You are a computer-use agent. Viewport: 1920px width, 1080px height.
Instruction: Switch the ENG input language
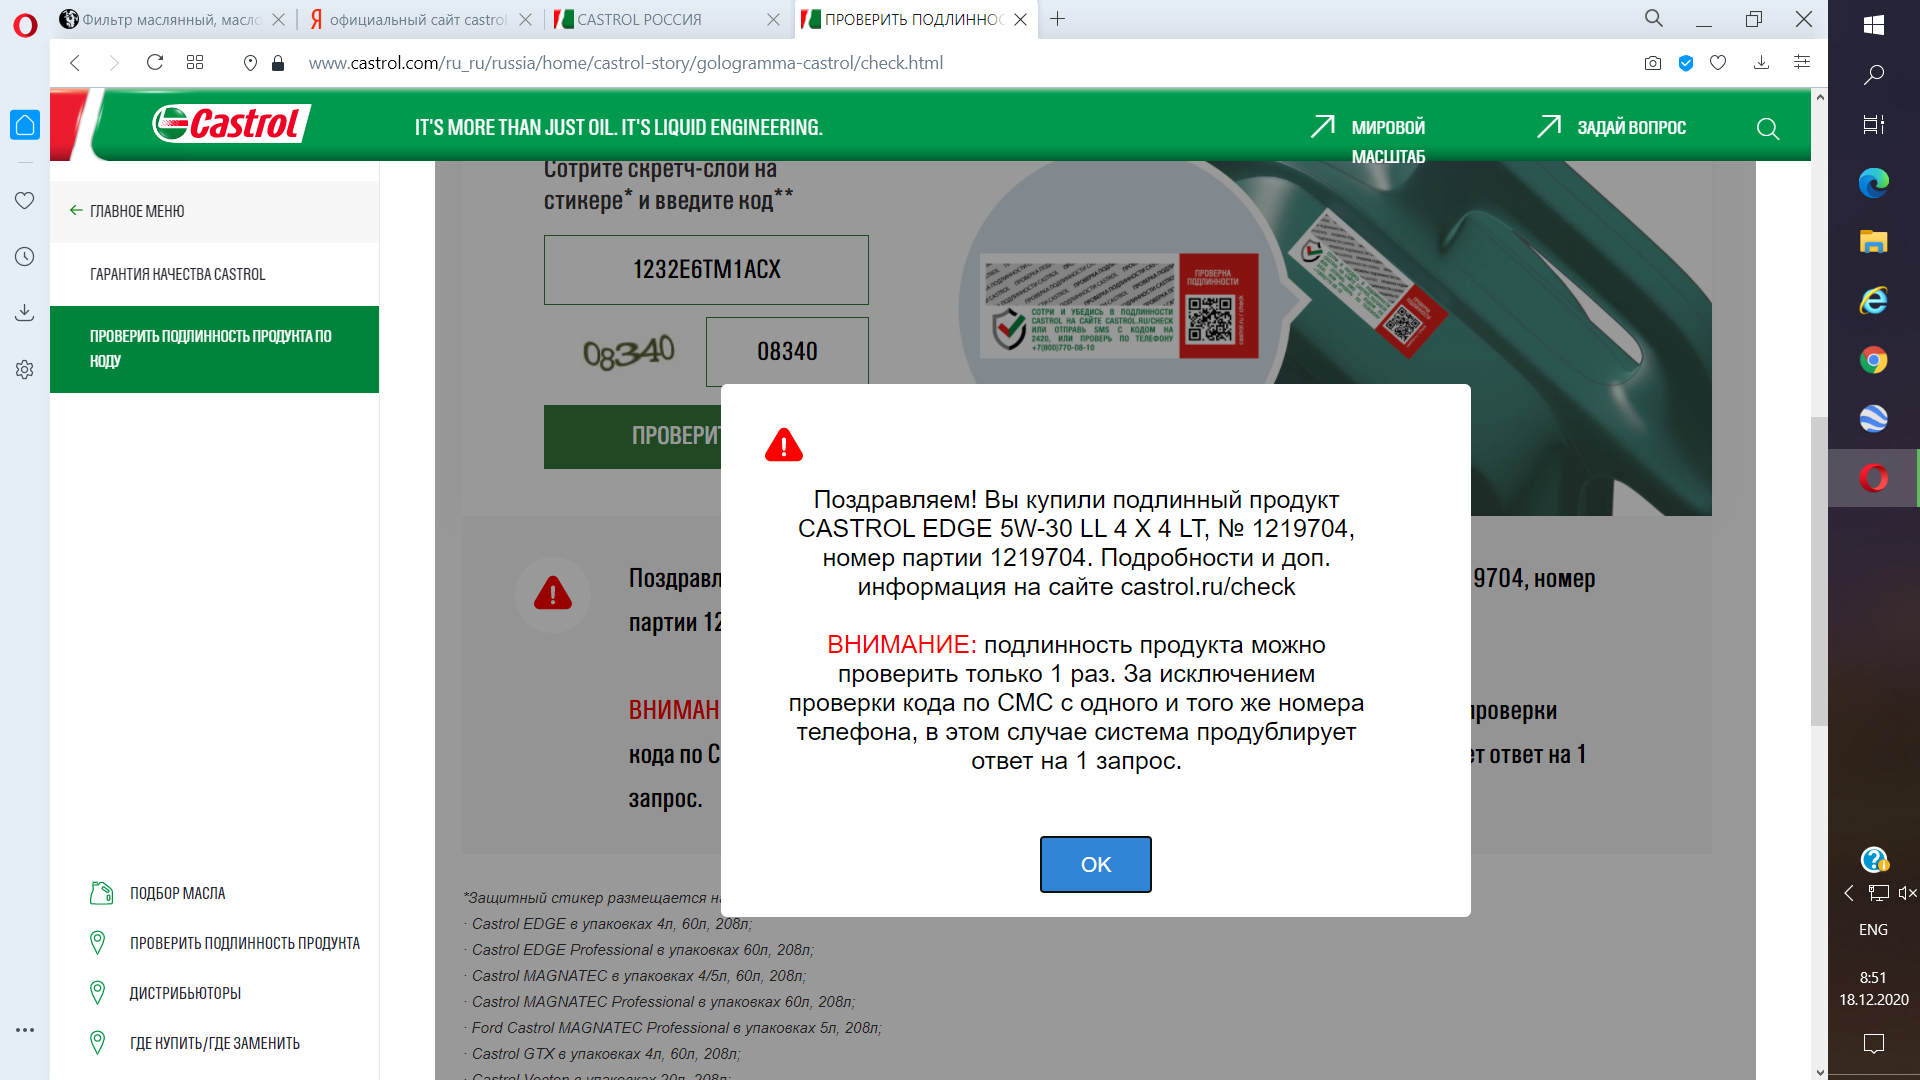tap(1873, 930)
